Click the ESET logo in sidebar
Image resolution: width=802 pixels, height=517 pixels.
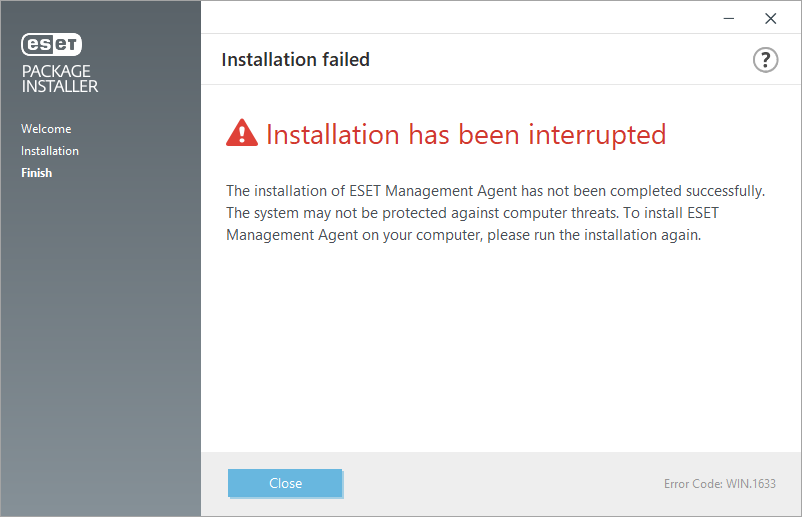(52, 45)
